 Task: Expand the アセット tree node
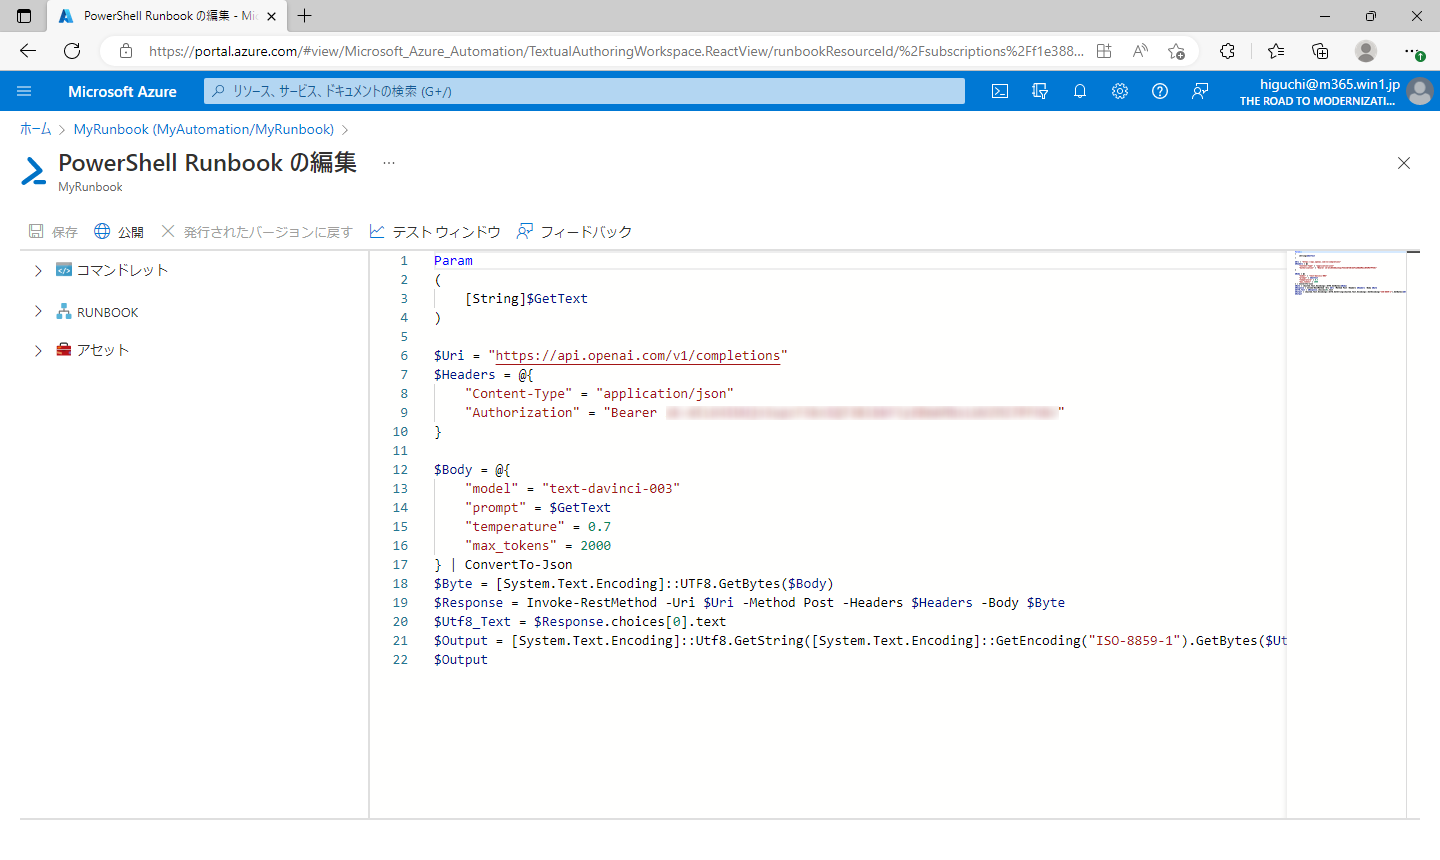(x=38, y=350)
